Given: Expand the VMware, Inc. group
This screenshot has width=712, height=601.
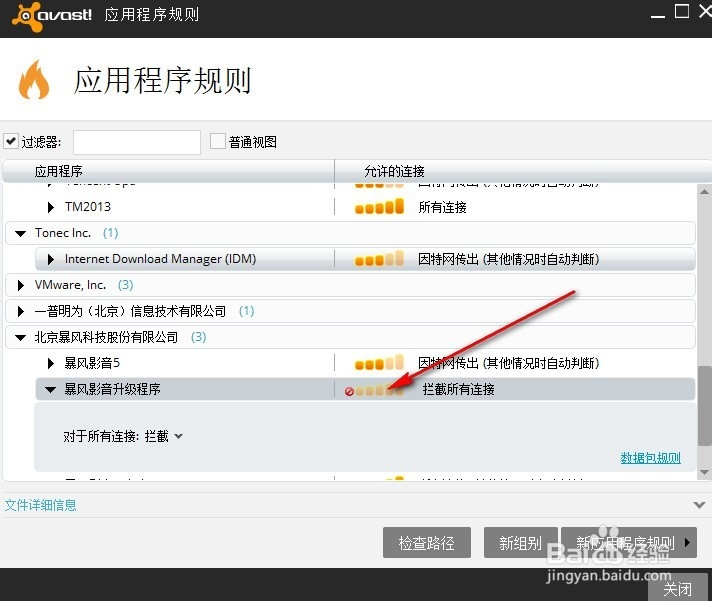Looking at the screenshot, I should tap(20, 285).
